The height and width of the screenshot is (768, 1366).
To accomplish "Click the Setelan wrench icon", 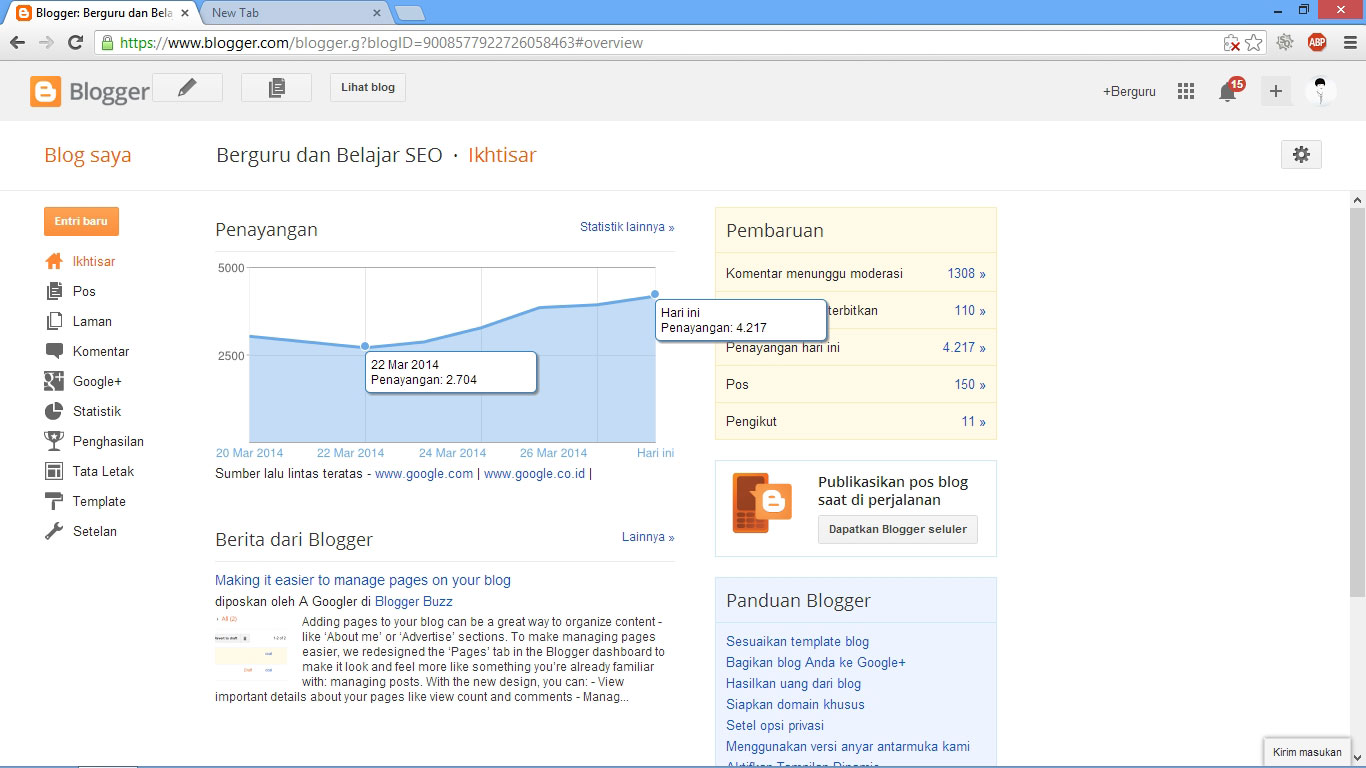I will click(54, 531).
